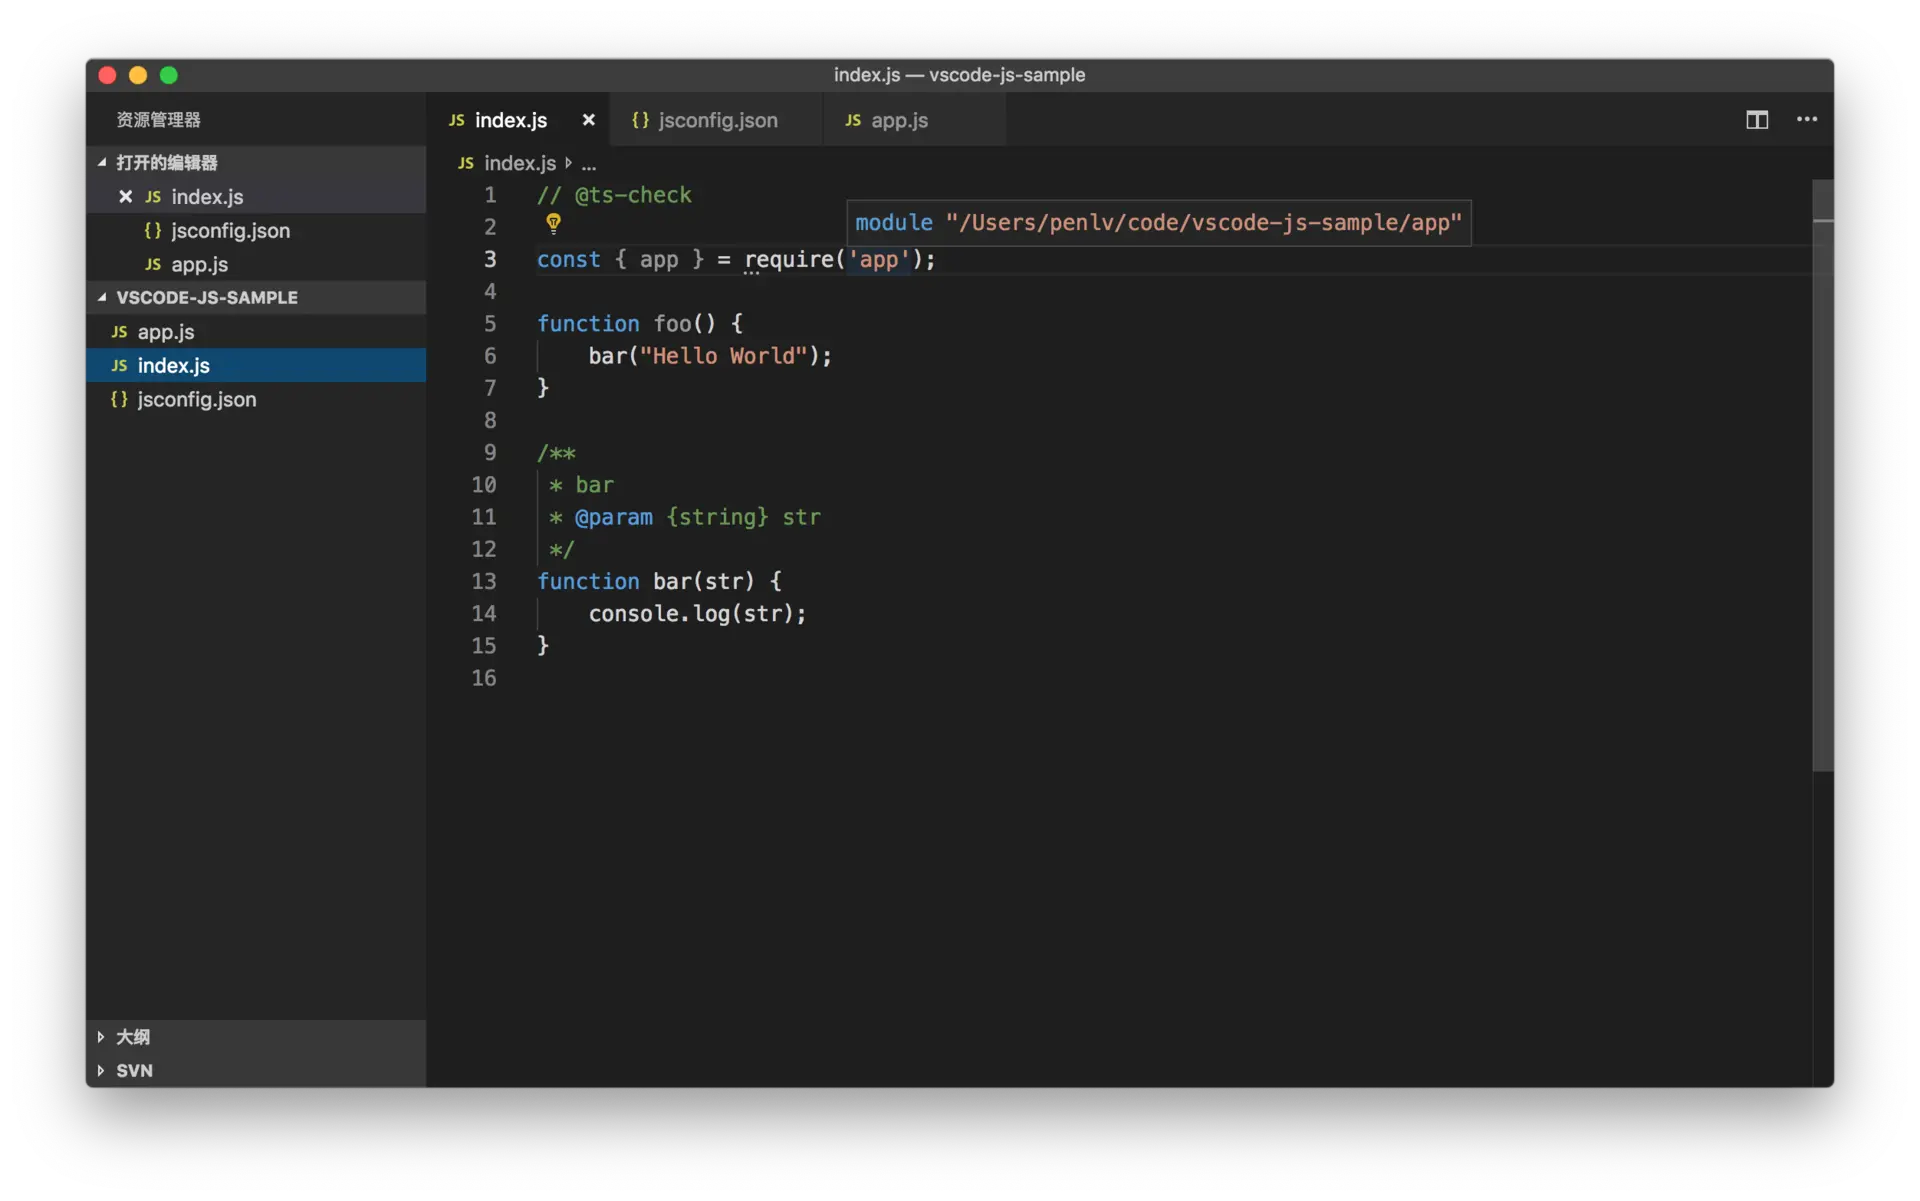Open app.js in the file explorer tree
1920x1201 pixels.
(166, 332)
